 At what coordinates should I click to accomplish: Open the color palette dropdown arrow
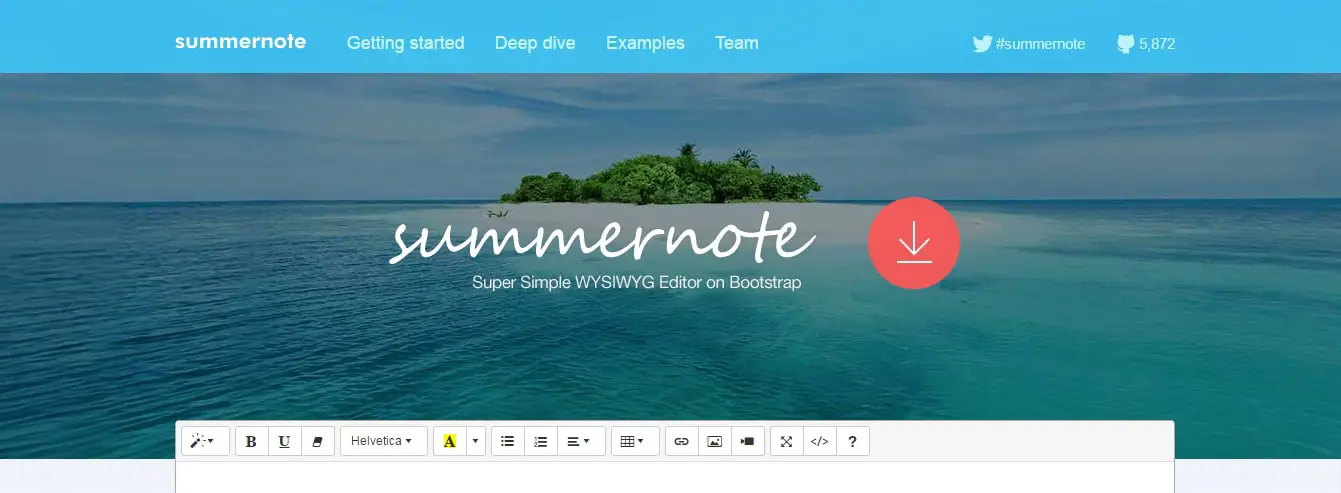pos(476,441)
